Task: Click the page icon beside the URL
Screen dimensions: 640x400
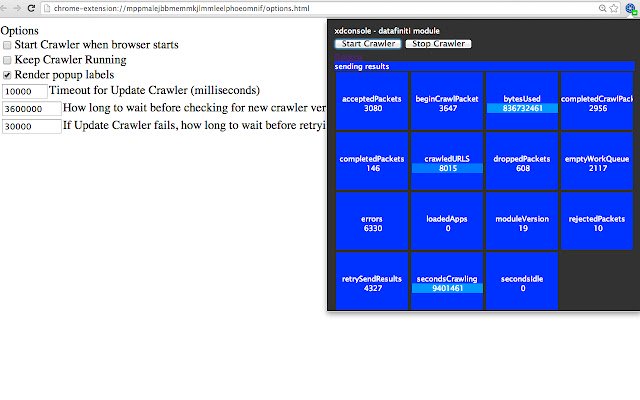Action: pos(47,8)
